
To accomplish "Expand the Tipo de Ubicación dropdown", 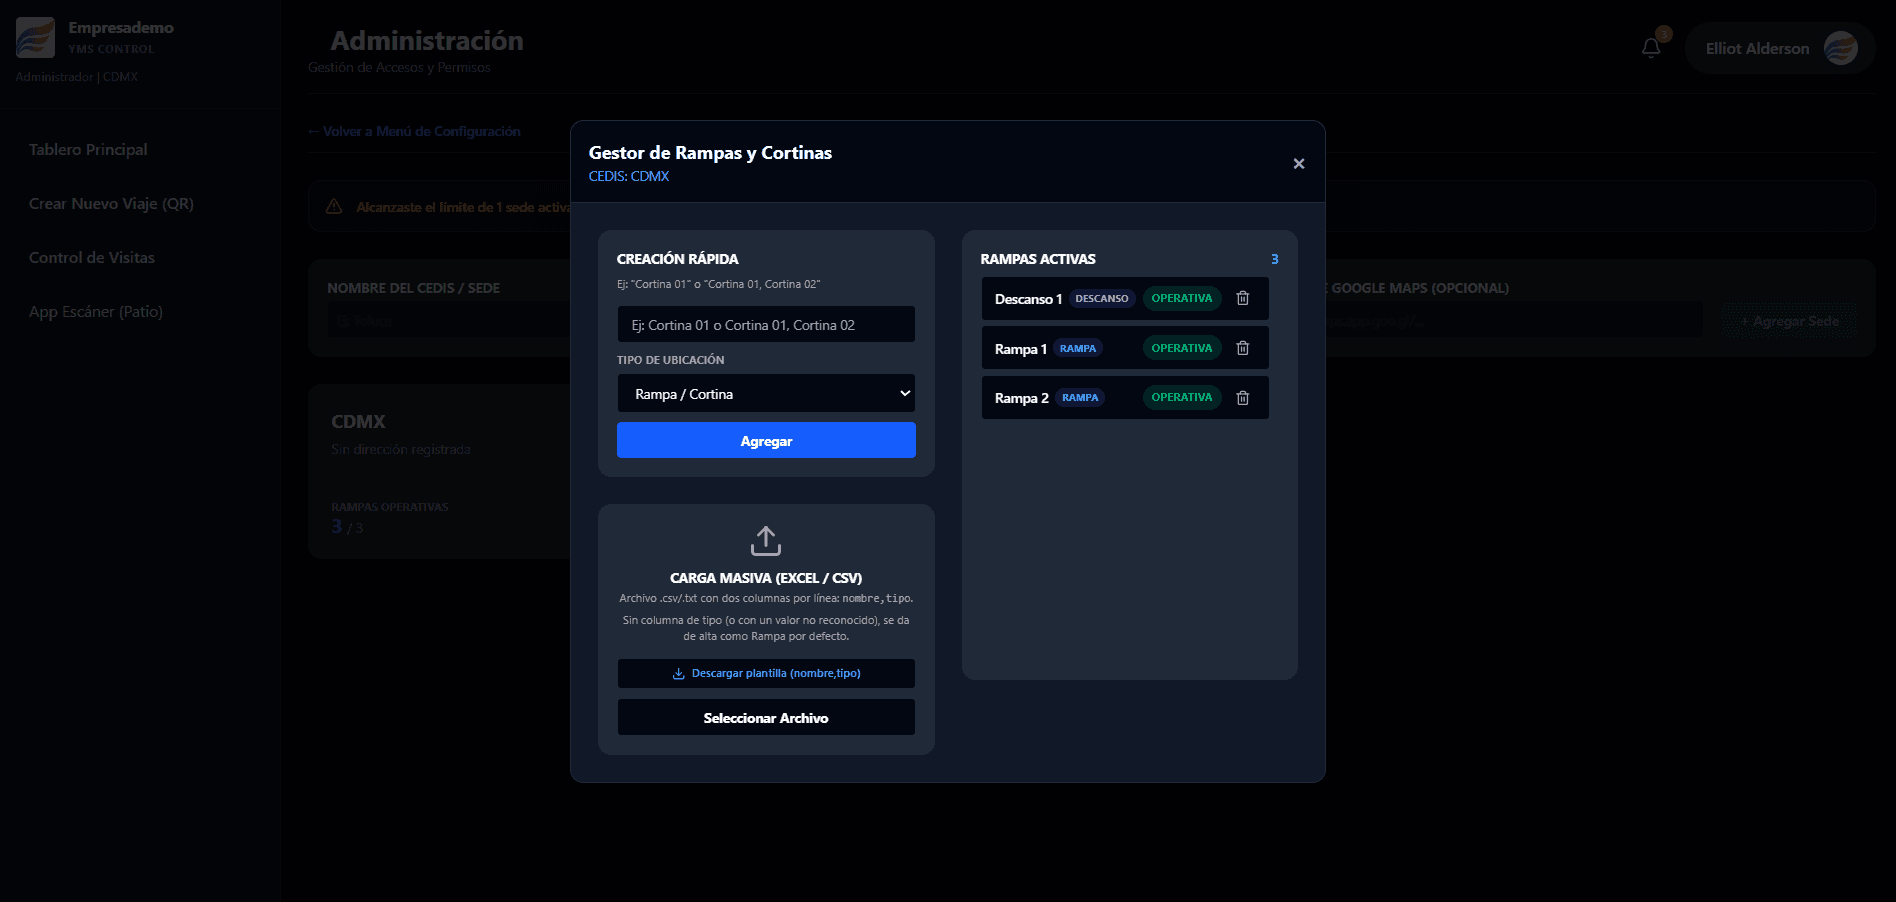I will 766,394.
